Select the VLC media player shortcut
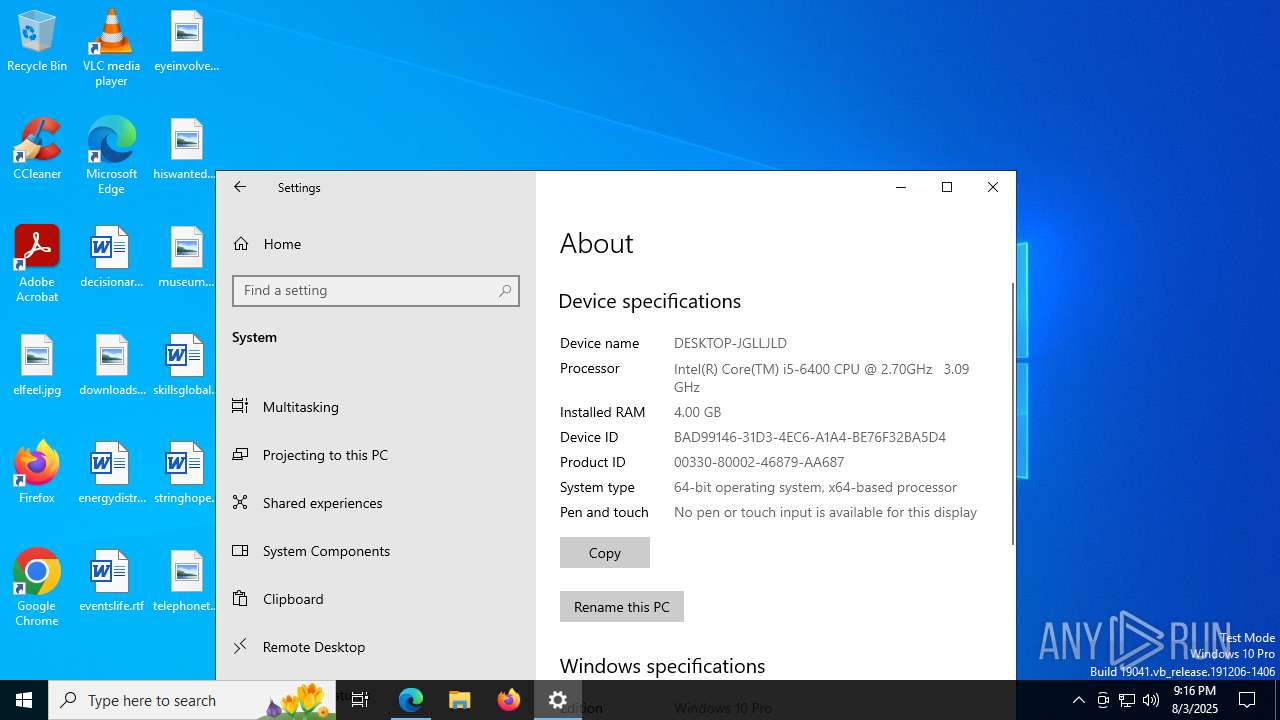Screen dimensions: 1280x720 111,47
